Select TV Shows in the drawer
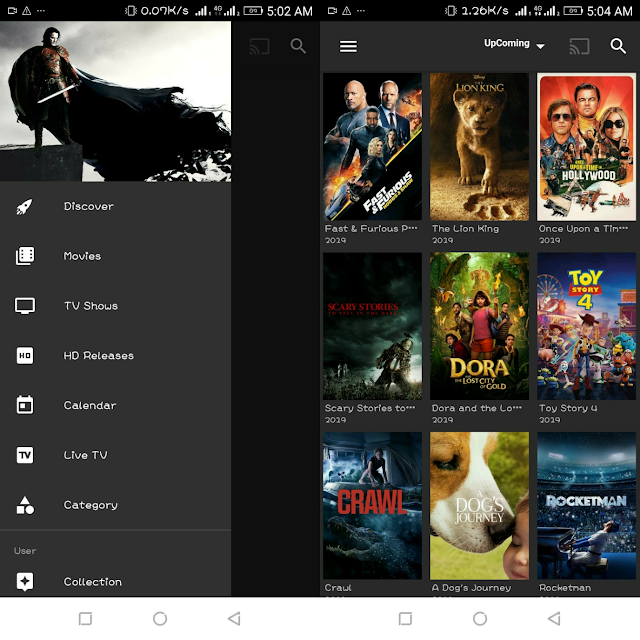640x640 pixels. 116,306
